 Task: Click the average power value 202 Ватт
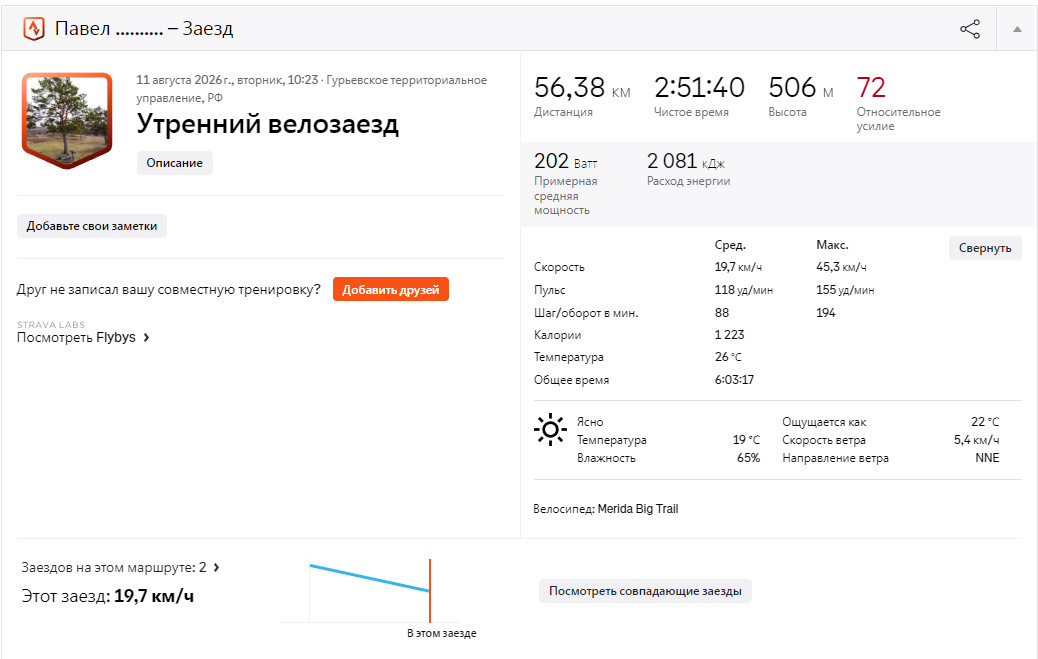565,161
